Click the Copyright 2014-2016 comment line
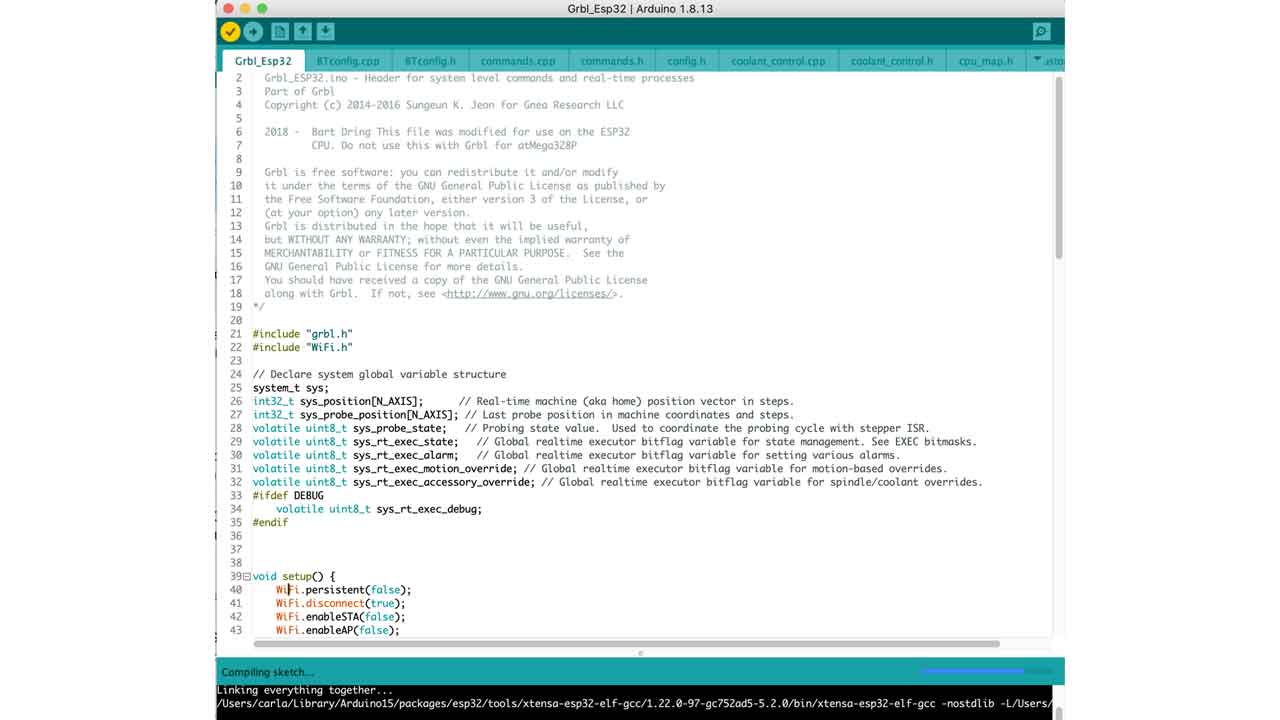Image resolution: width=1280 pixels, height=720 pixels. click(444, 105)
